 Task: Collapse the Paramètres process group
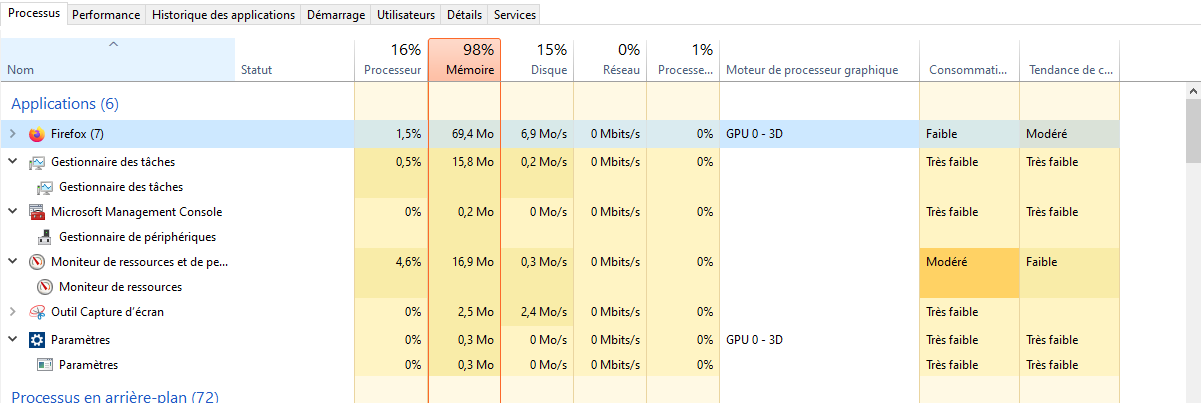click(13, 340)
